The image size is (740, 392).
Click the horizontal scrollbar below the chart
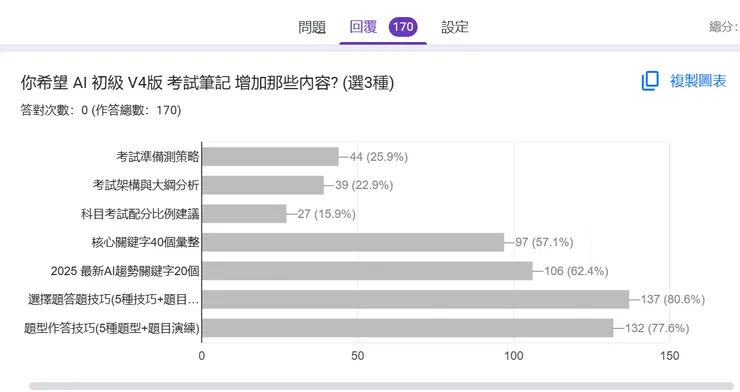(381, 386)
